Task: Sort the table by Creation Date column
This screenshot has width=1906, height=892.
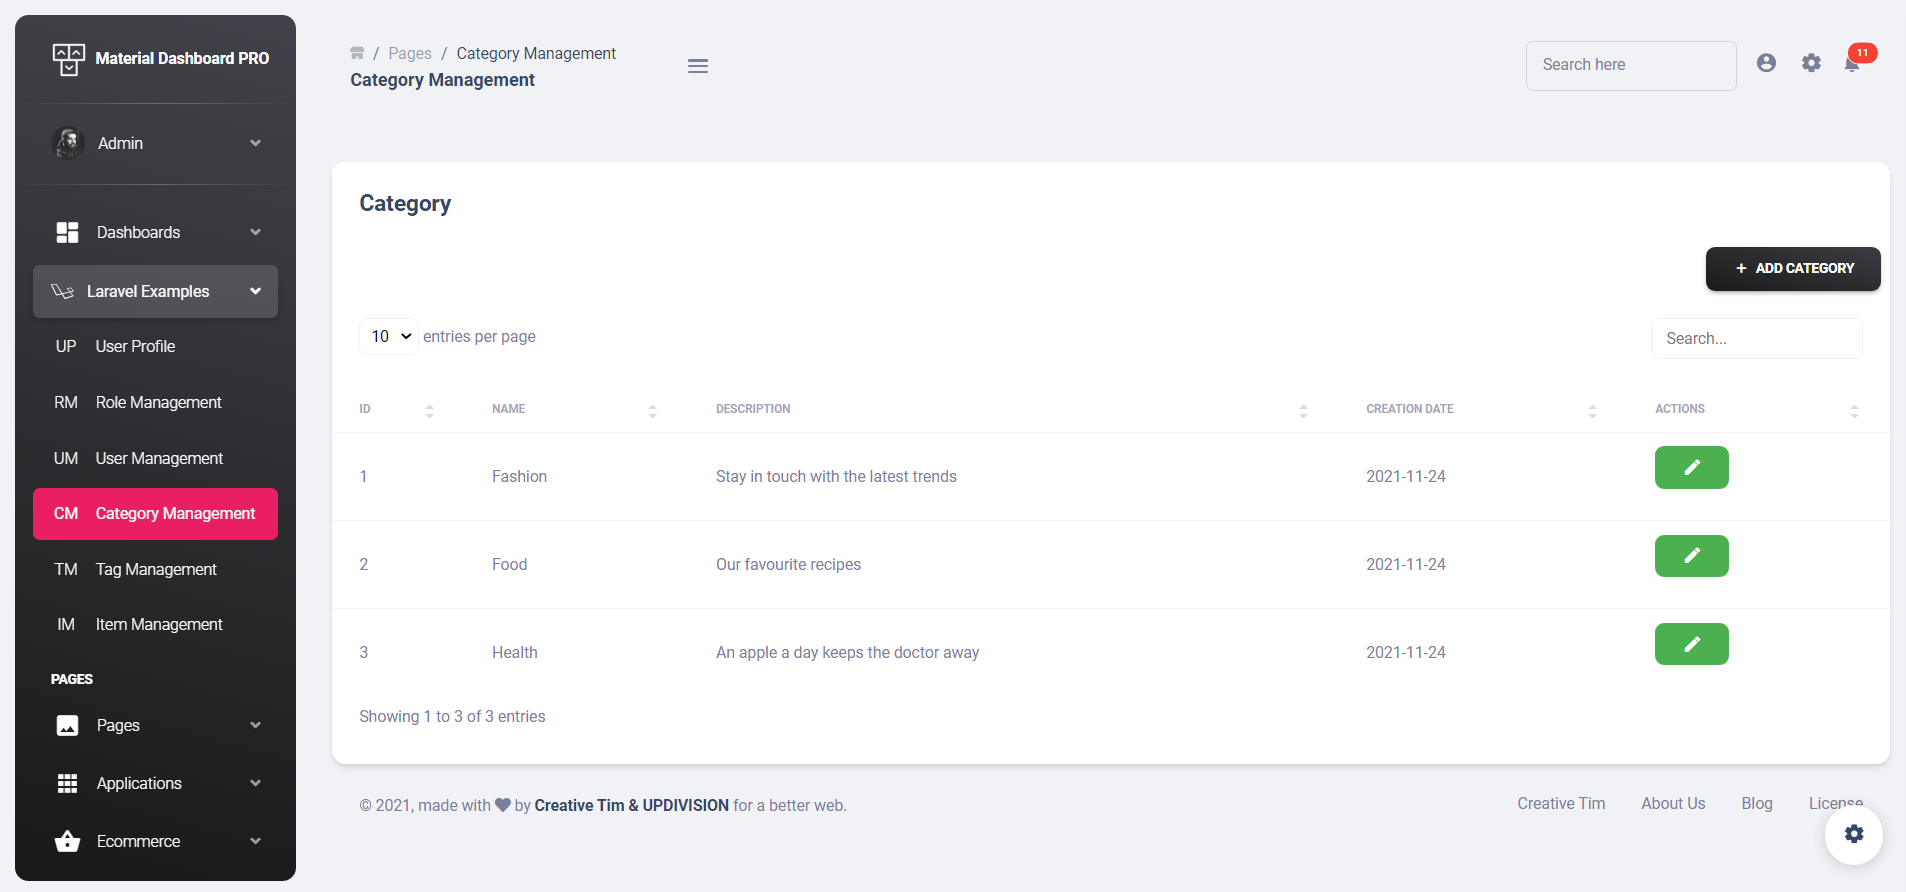Action: [x=1480, y=409]
